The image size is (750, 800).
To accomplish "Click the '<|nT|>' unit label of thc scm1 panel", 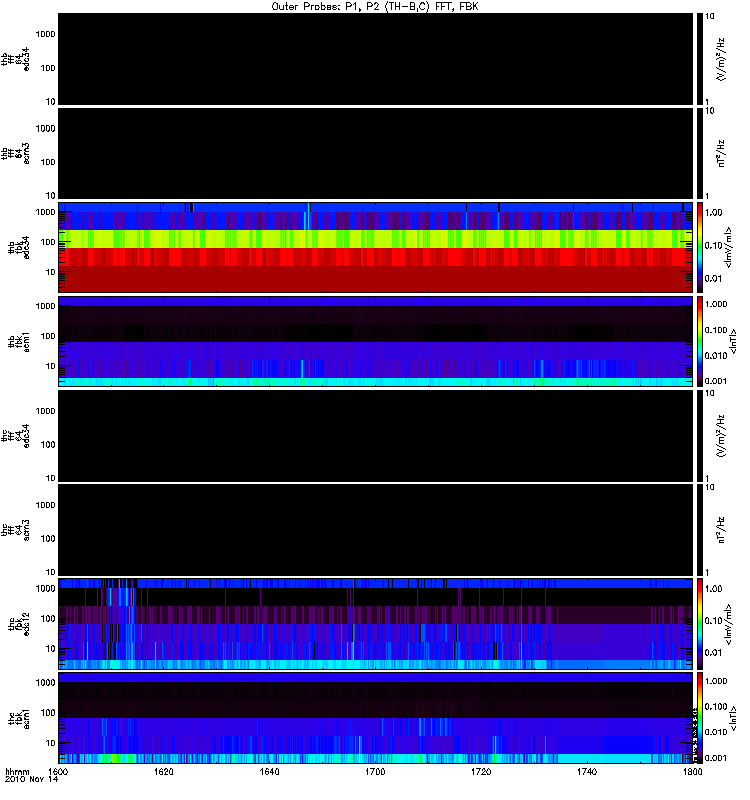I will coord(734,718).
